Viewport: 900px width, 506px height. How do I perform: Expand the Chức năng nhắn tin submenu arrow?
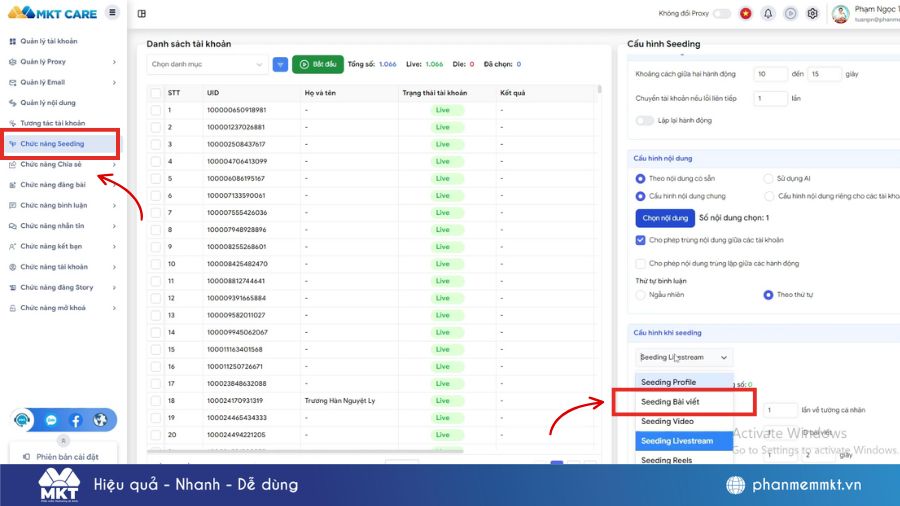click(114, 226)
